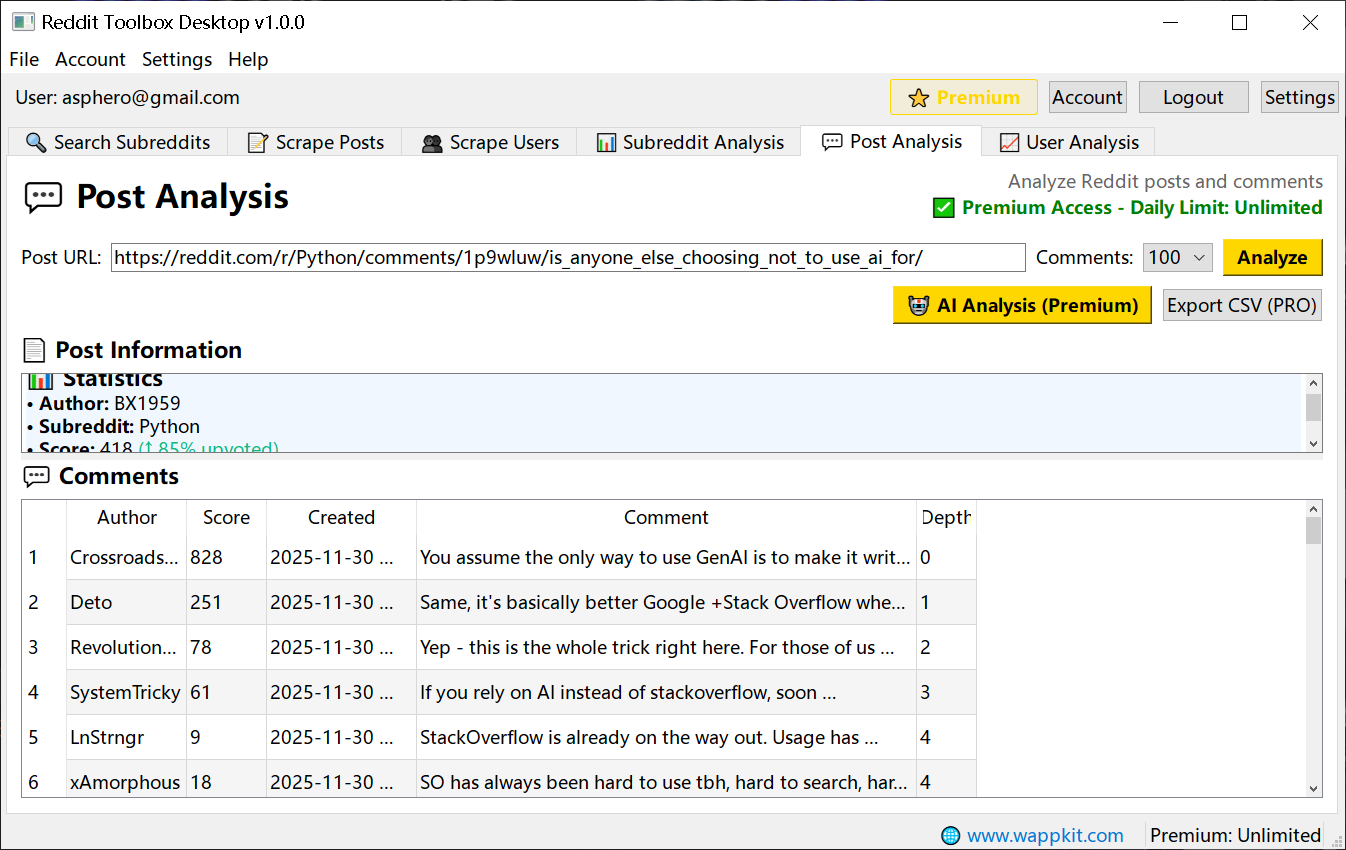This screenshot has width=1346, height=850.
Task: Click the User: asphero@gmail.com label
Action: point(127,97)
